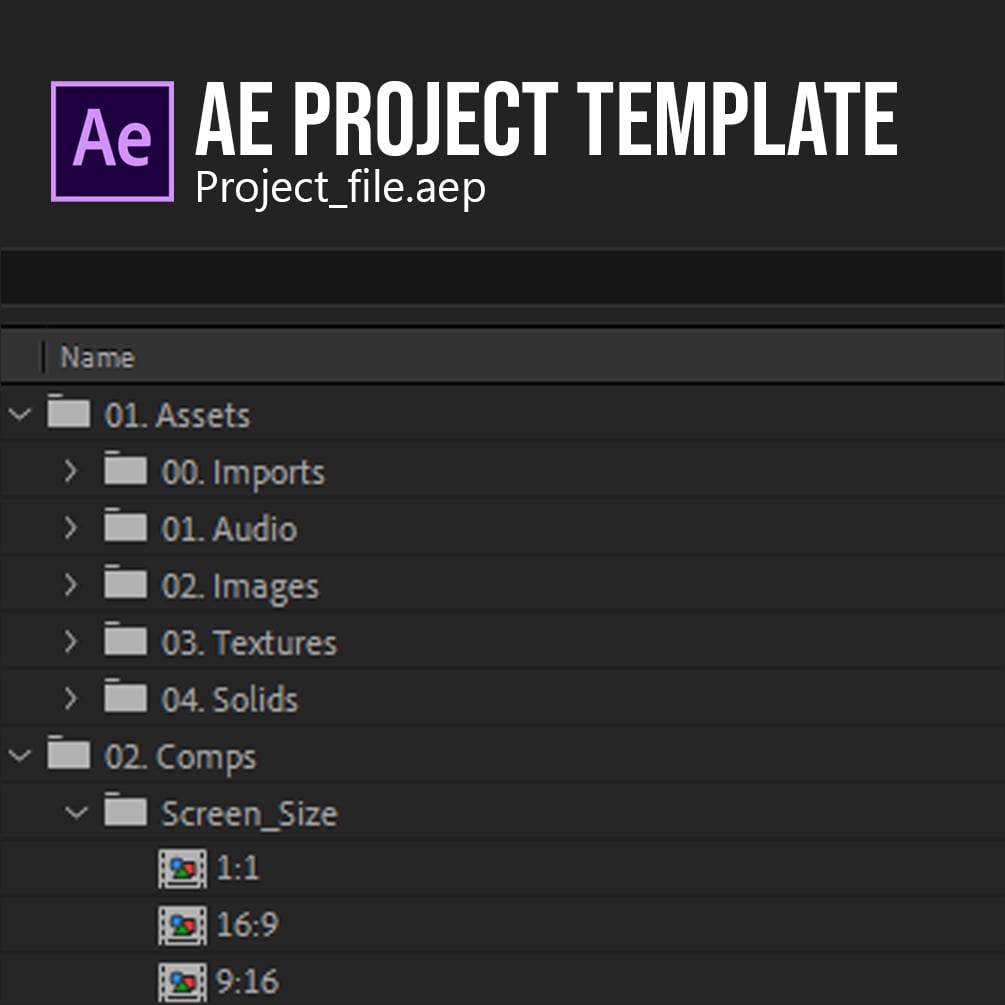This screenshot has height=1005, width=1005.
Task: Expand the 04. Solids folder
Action: pos(71,699)
